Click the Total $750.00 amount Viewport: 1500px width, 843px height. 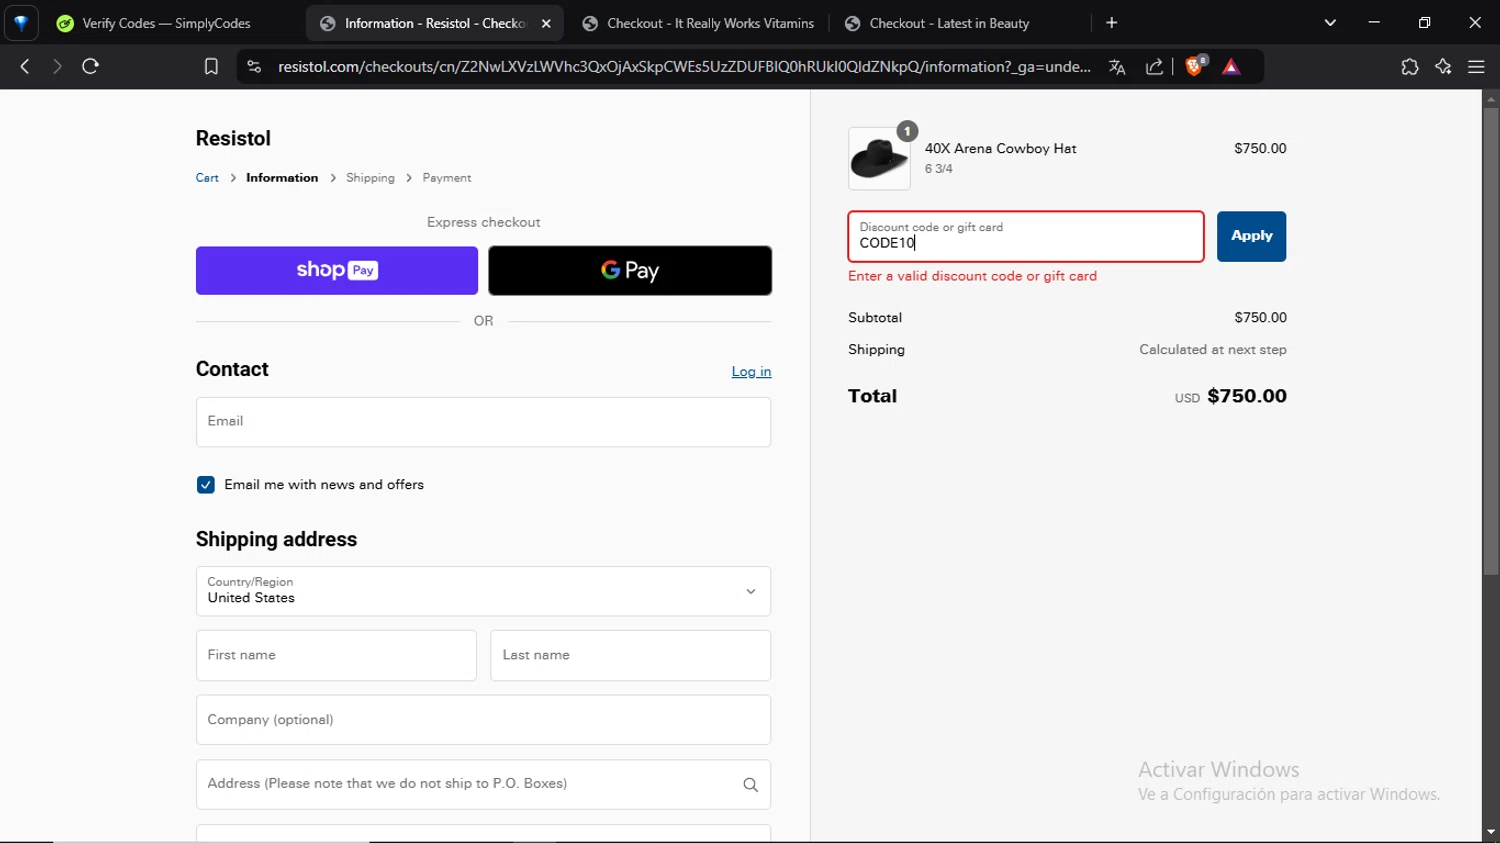pyautogui.click(x=1247, y=396)
